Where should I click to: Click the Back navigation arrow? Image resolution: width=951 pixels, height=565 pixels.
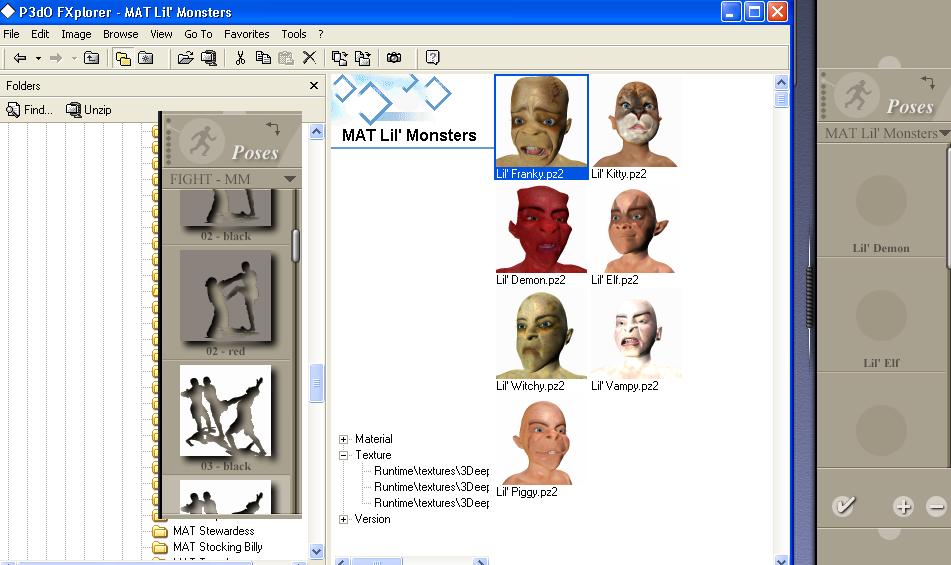tap(19, 58)
